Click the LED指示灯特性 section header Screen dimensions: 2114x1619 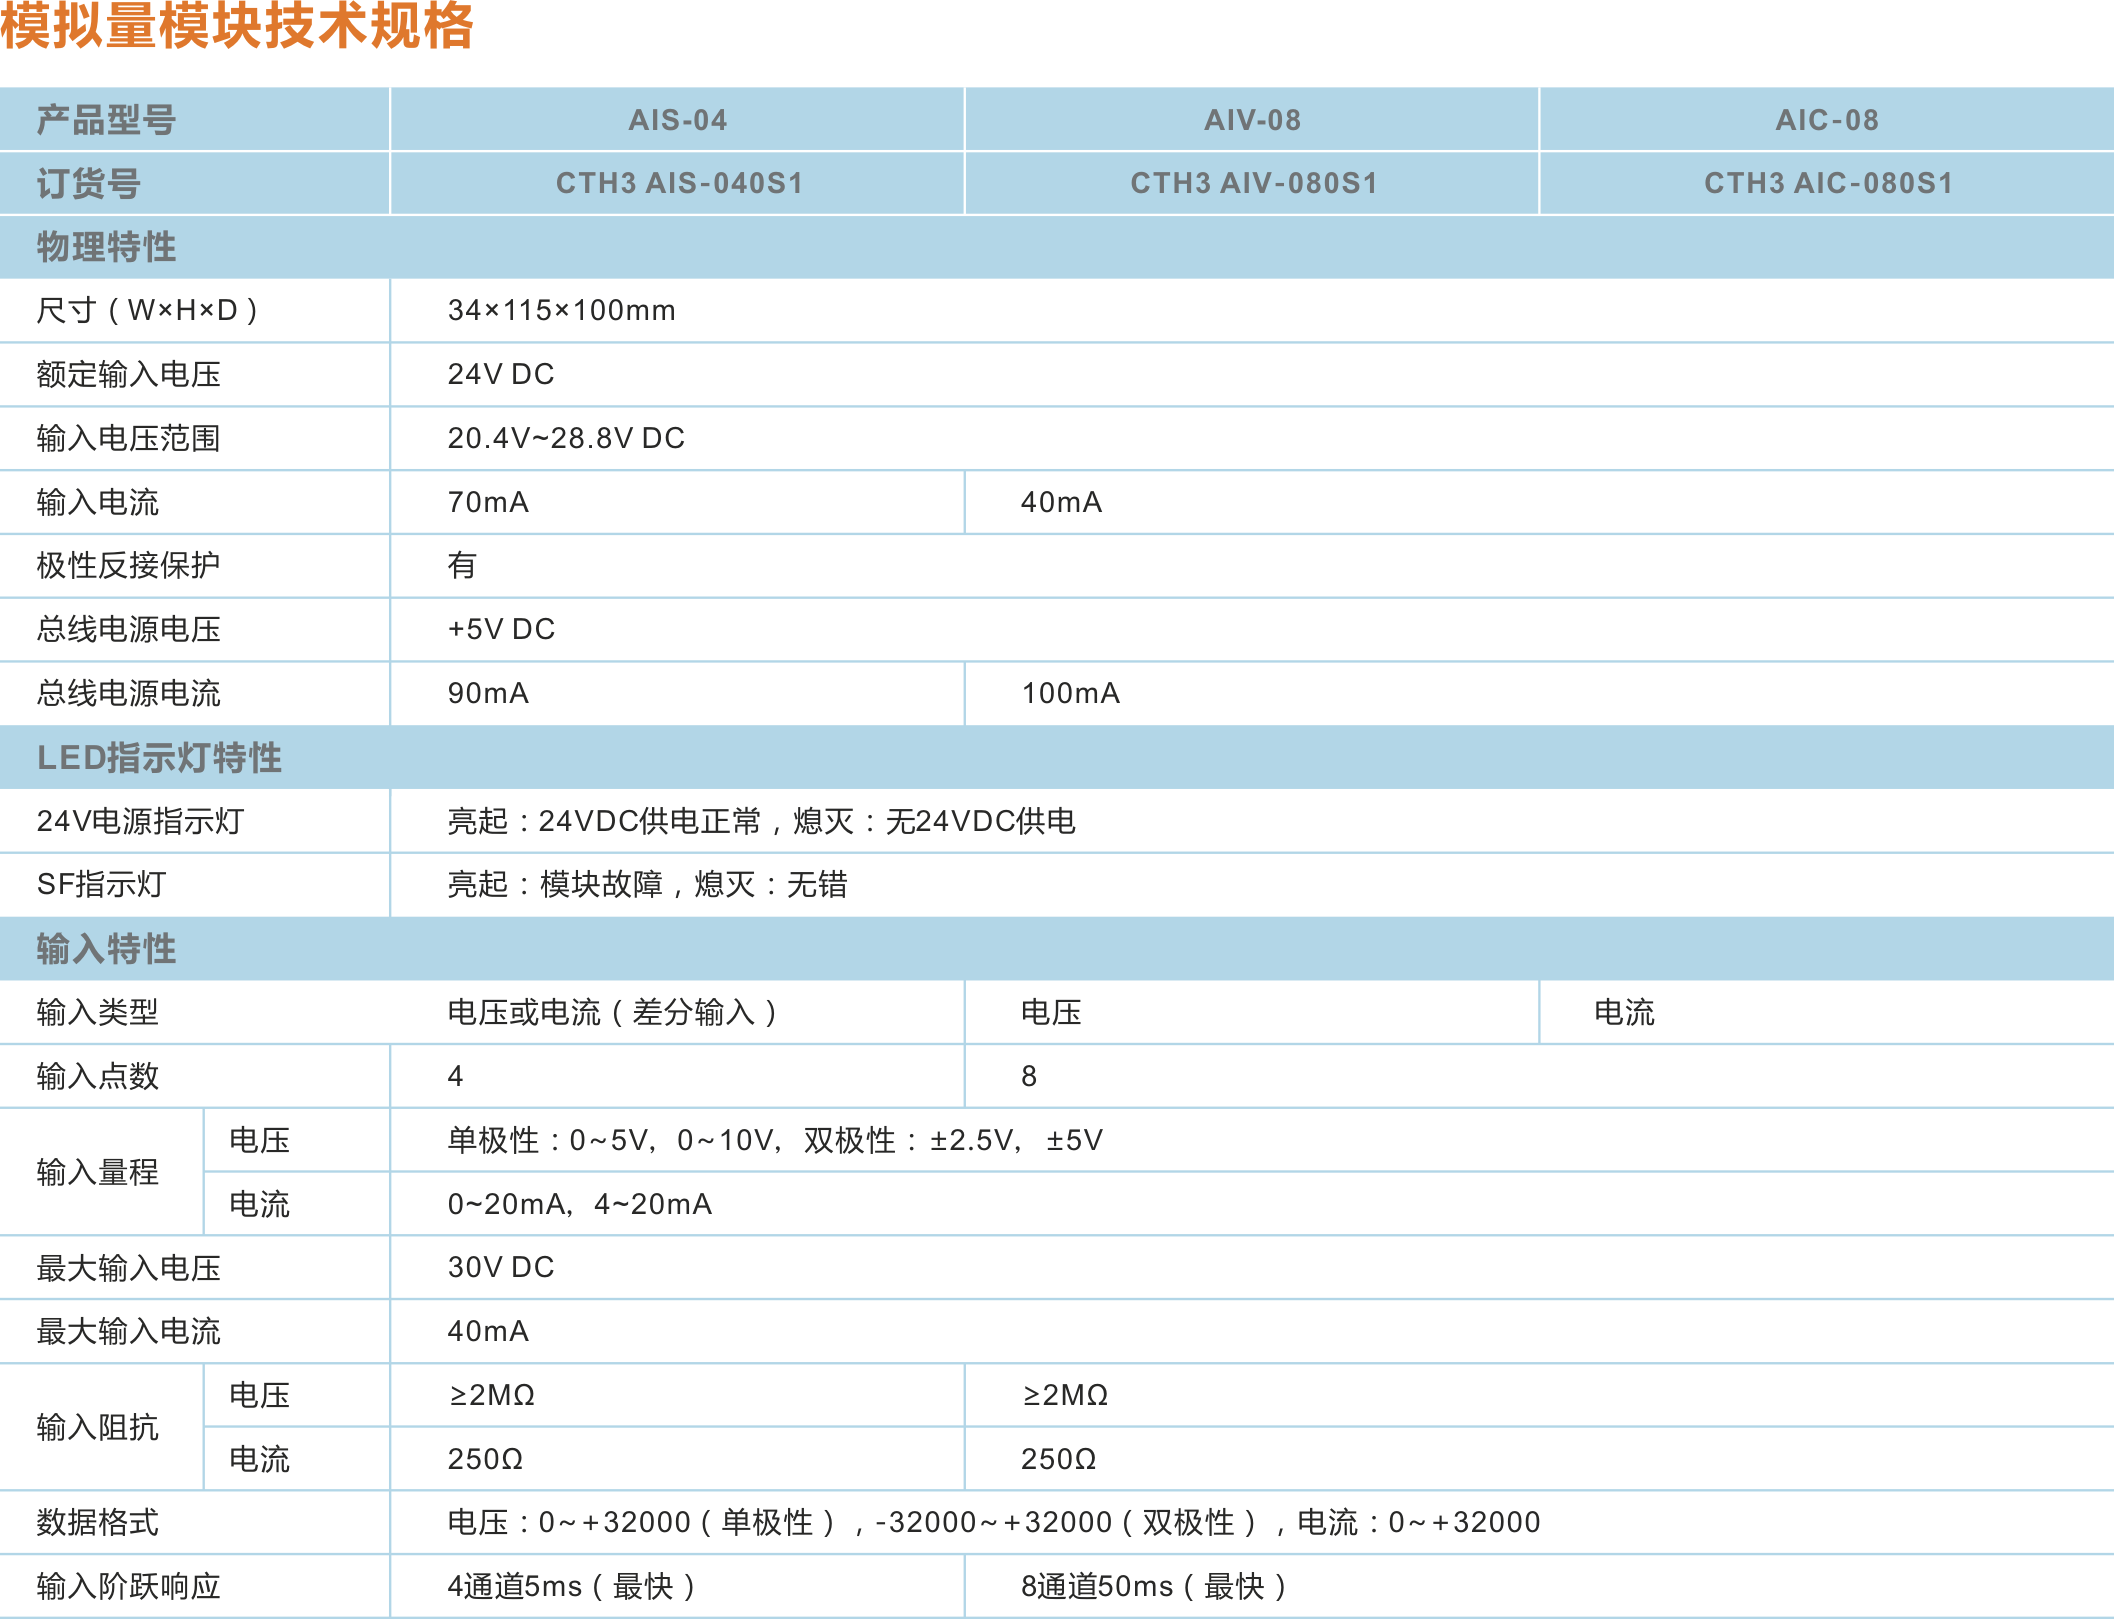159,757
